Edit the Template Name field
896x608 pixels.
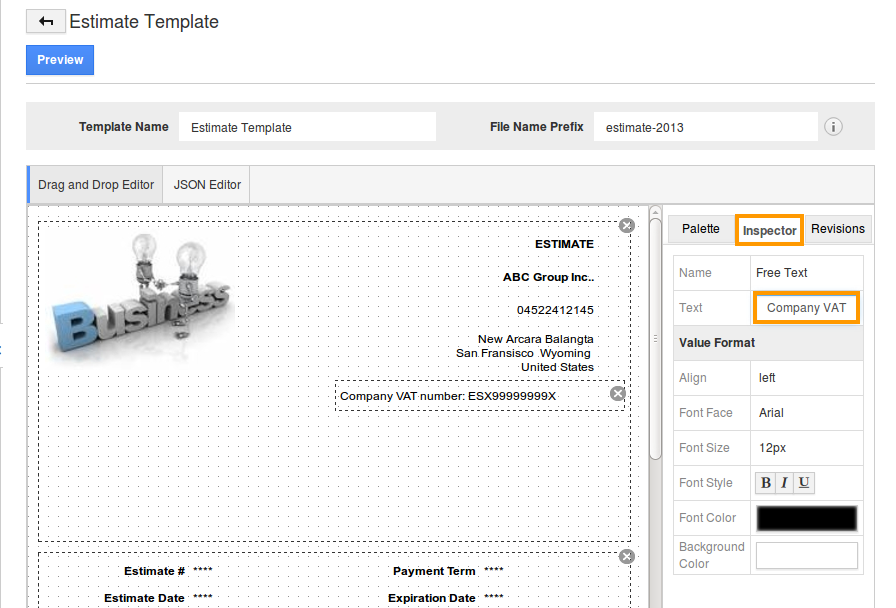(x=307, y=127)
